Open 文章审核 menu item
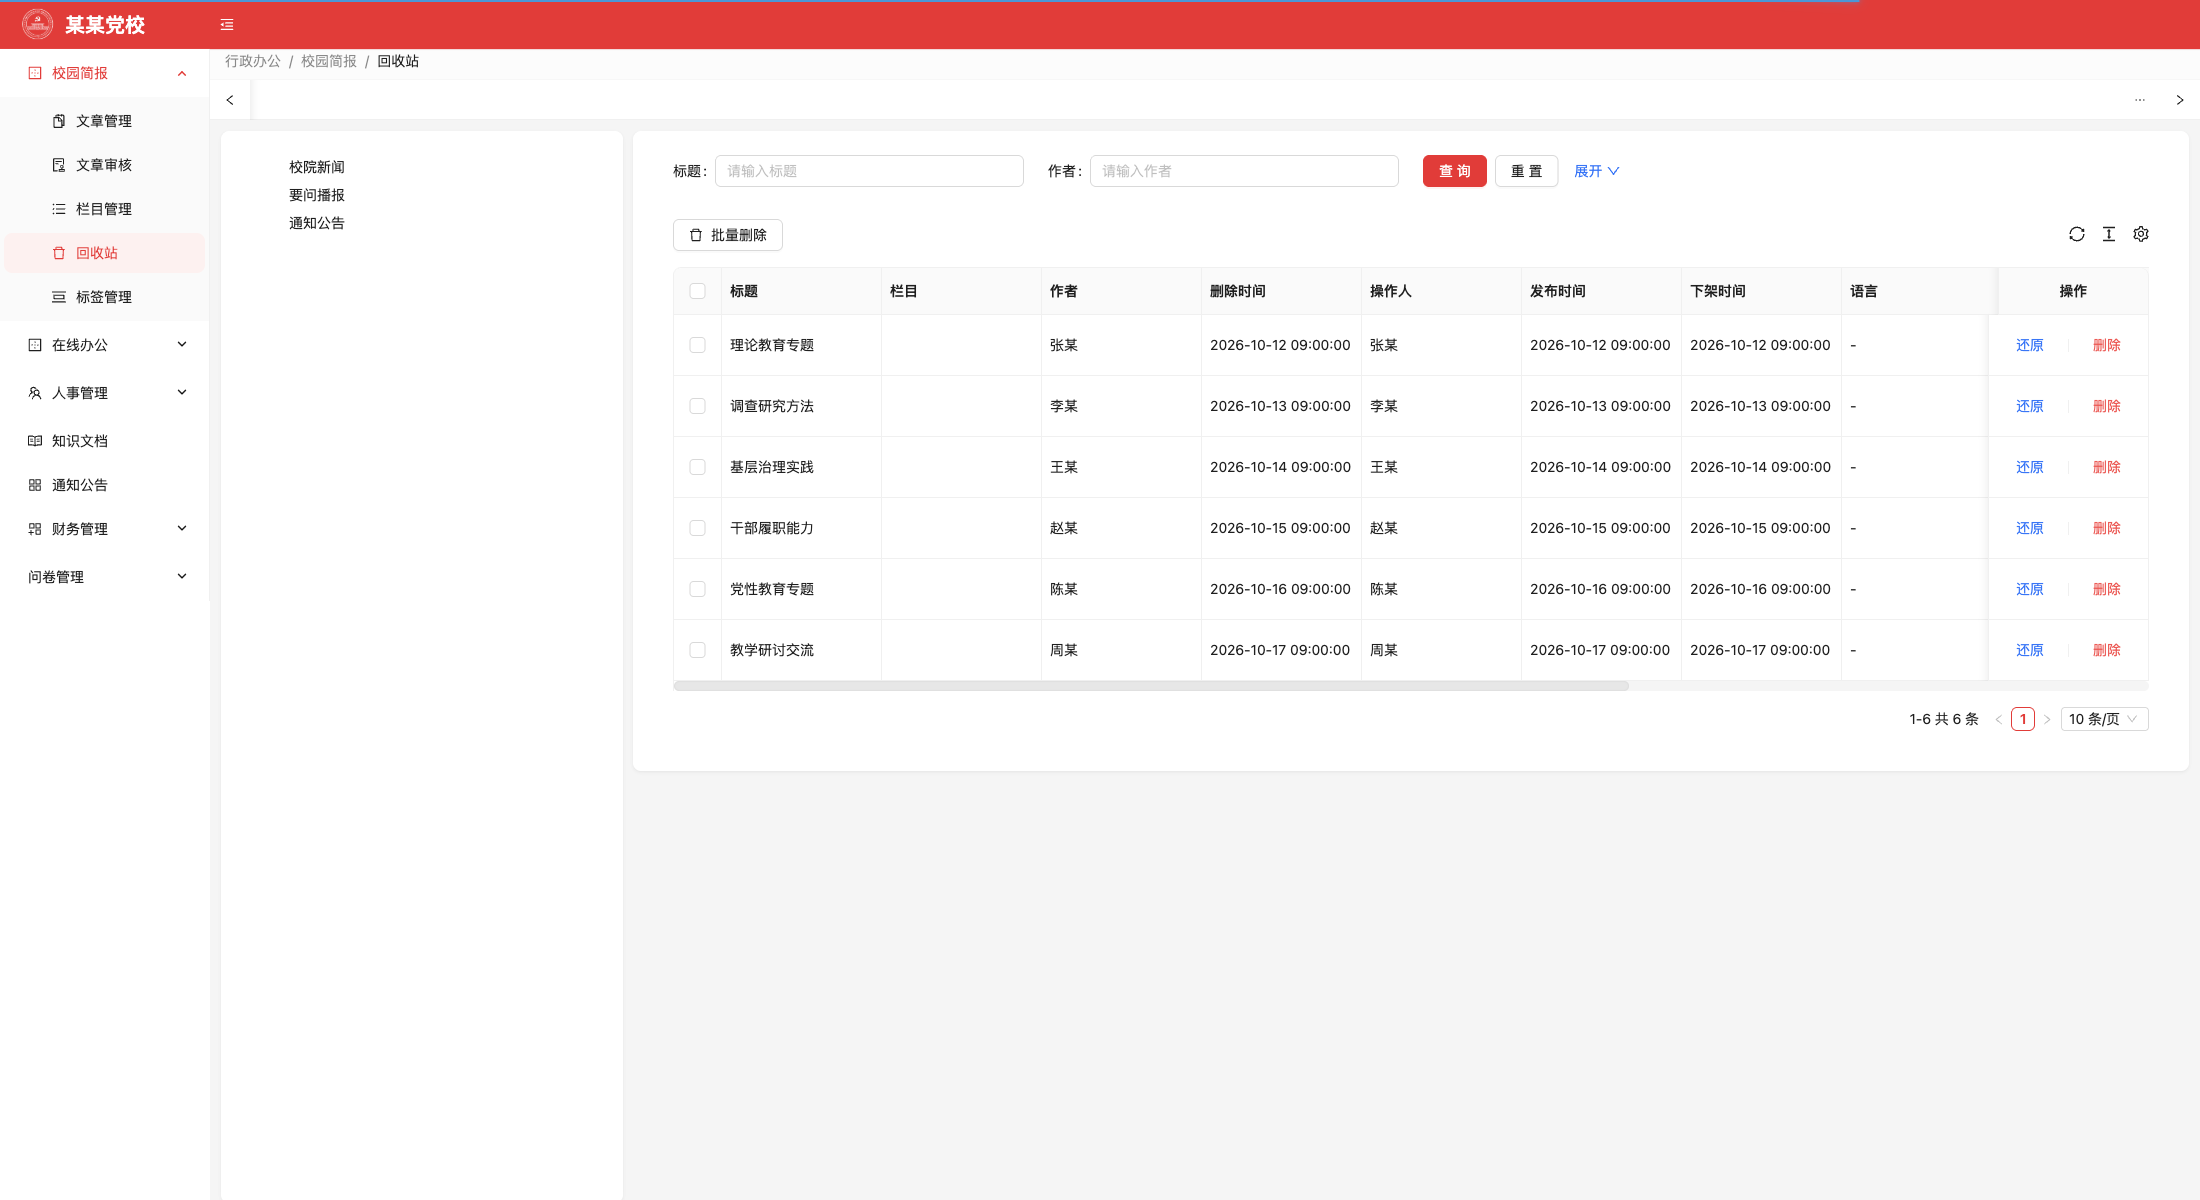2200x1200 pixels. (x=105, y=165)
